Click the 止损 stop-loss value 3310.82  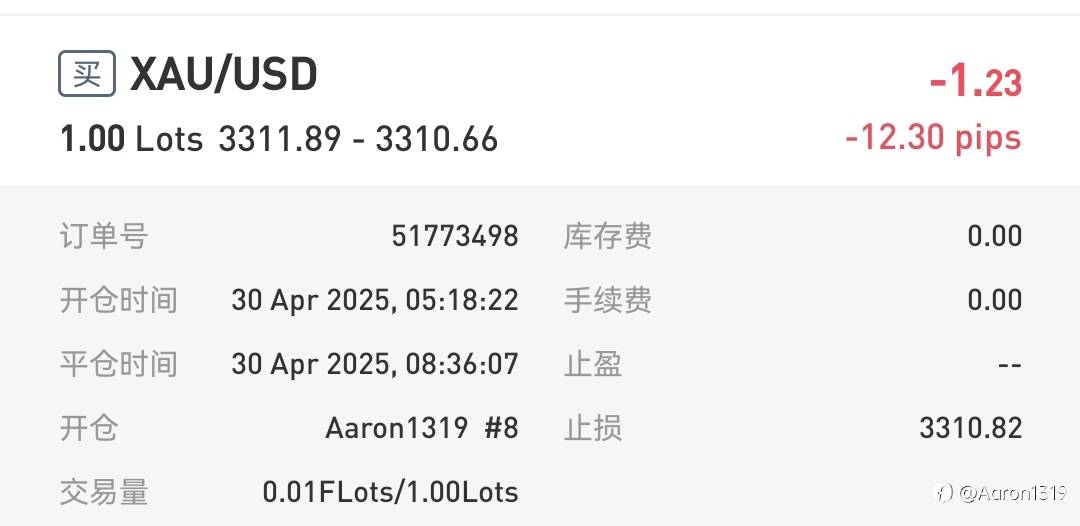click(x=970, y=428)
